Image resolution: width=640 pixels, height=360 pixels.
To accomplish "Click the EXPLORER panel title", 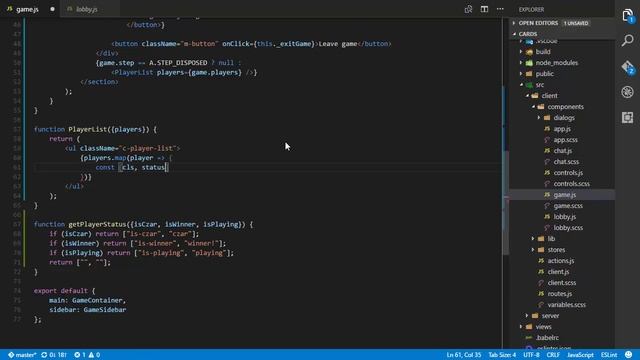I will coord(531,9).
